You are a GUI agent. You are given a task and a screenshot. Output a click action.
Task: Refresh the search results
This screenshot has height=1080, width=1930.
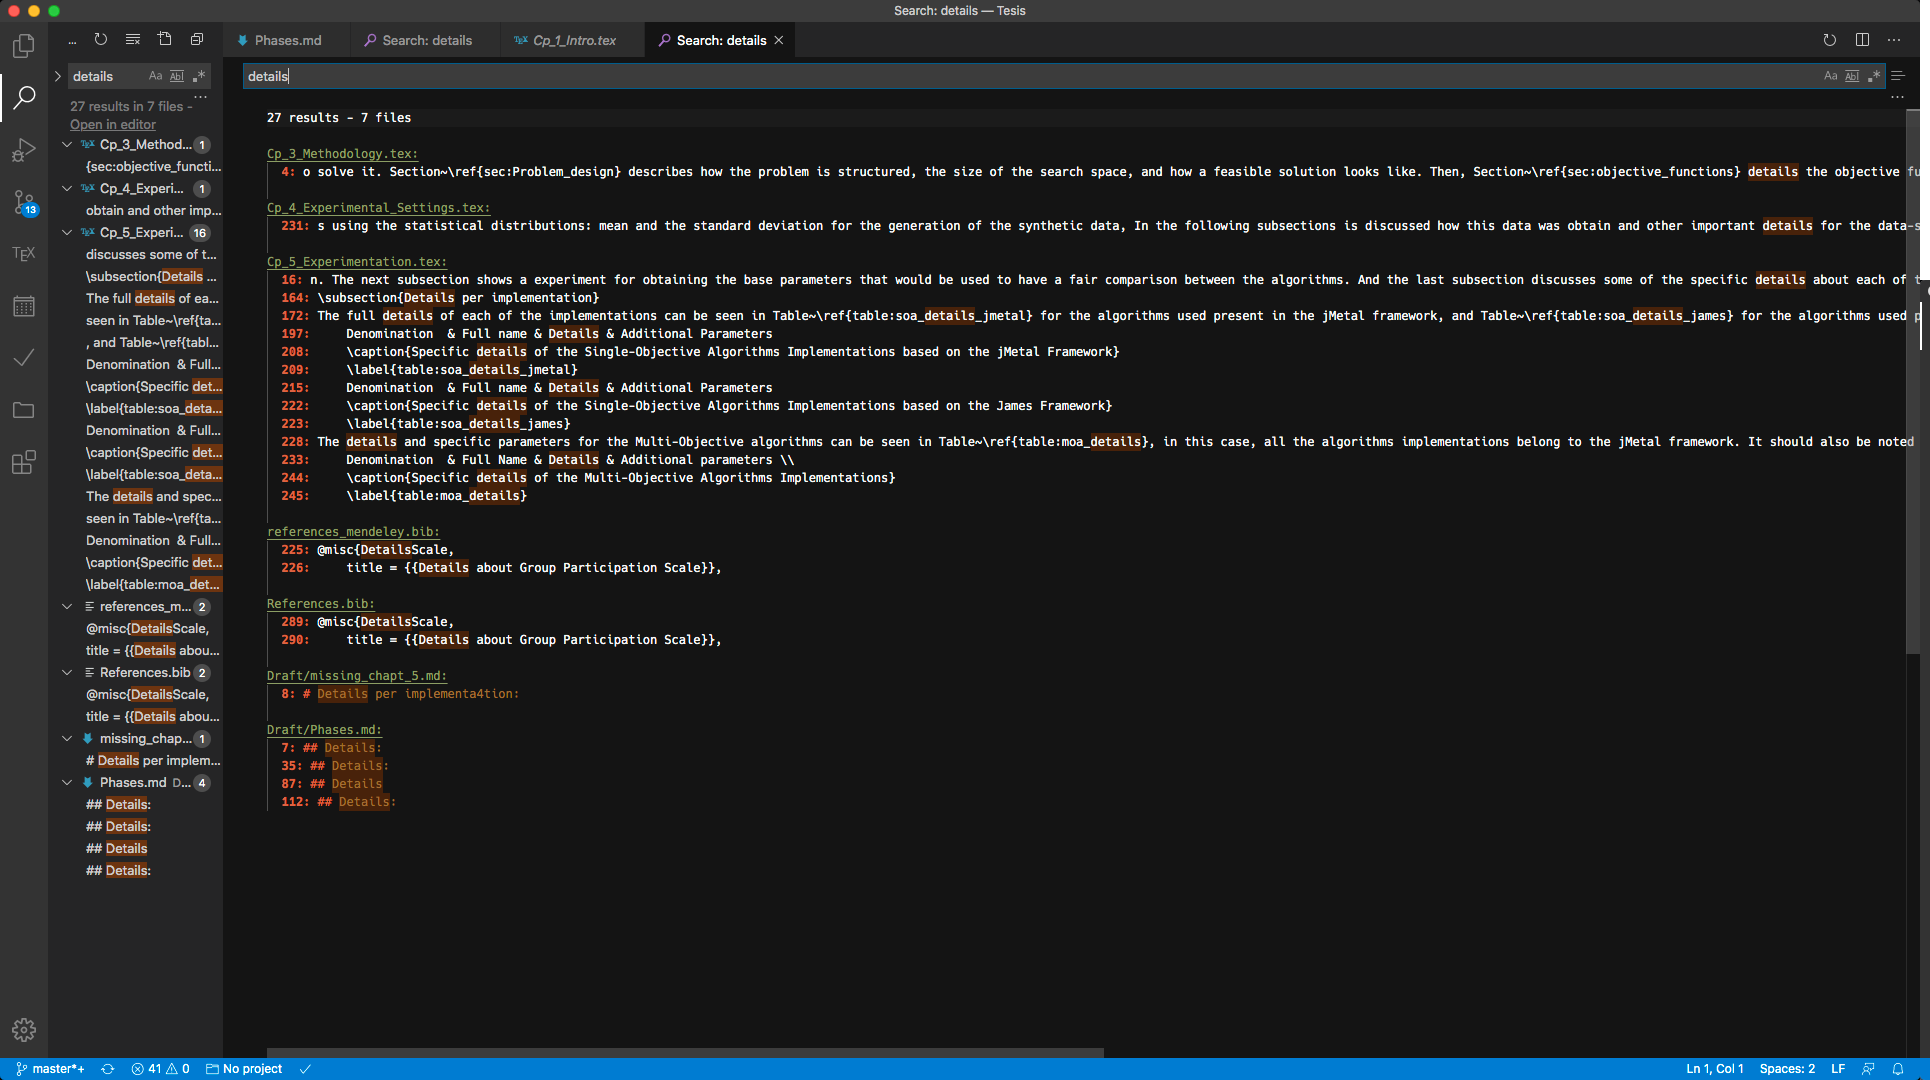(100, 40)
